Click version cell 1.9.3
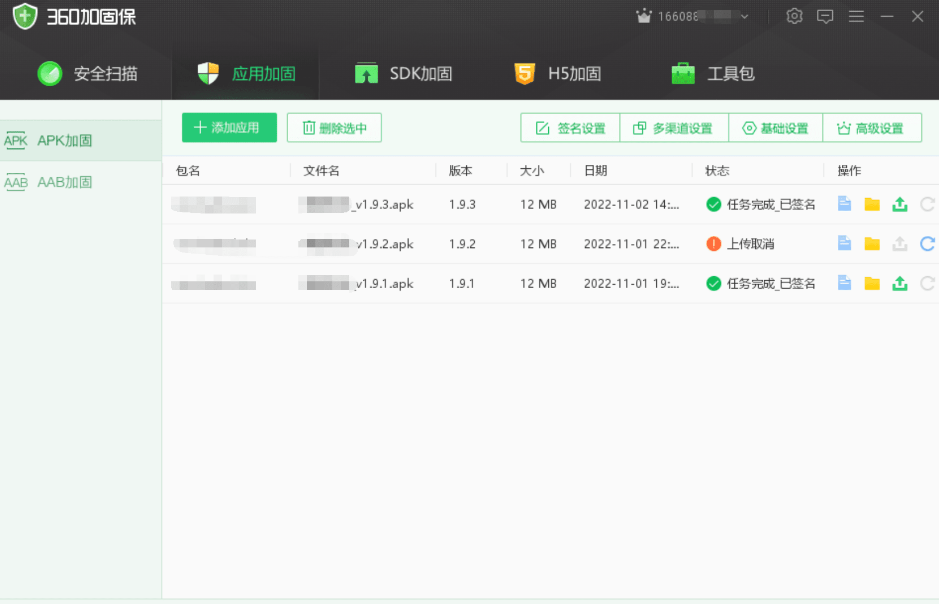Viewport: 939px width, 604px height. click(x=462, y=205)
